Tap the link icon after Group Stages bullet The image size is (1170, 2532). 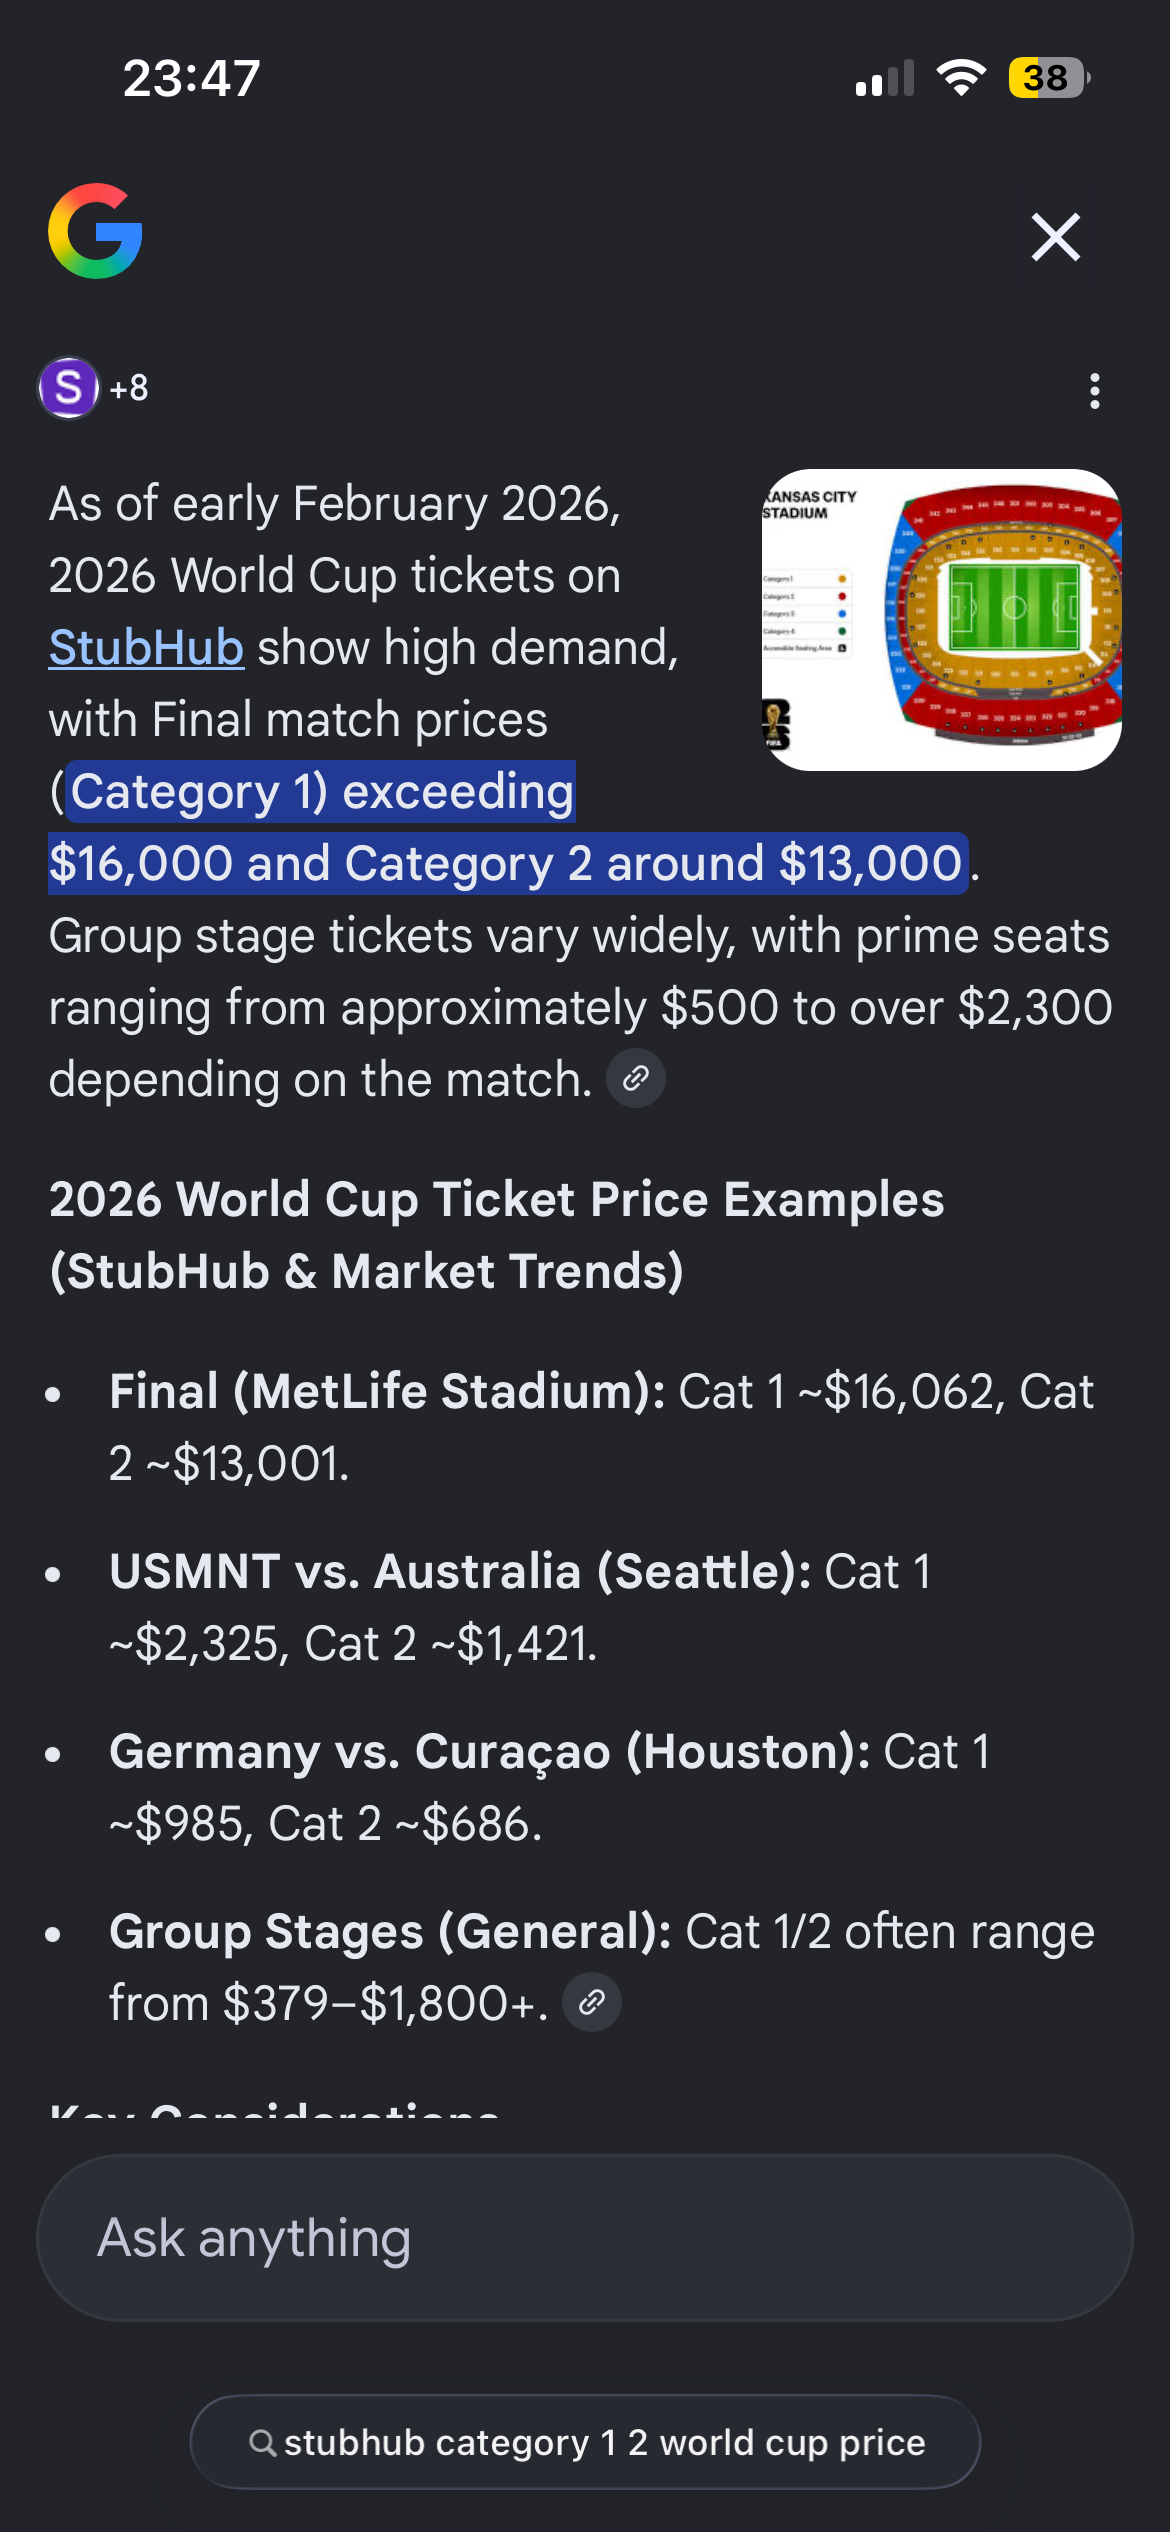(592, 2002)
